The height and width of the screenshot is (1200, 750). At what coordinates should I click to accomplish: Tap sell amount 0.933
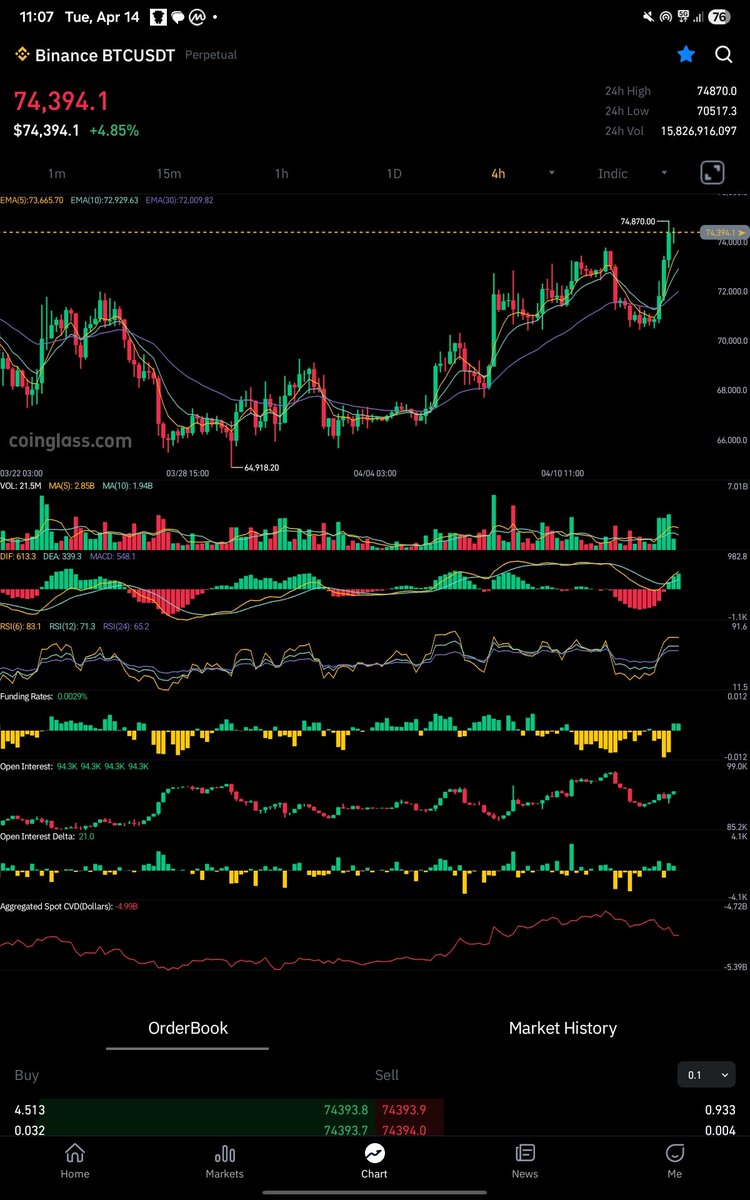pyautogui.click(x=720, y=1110)
